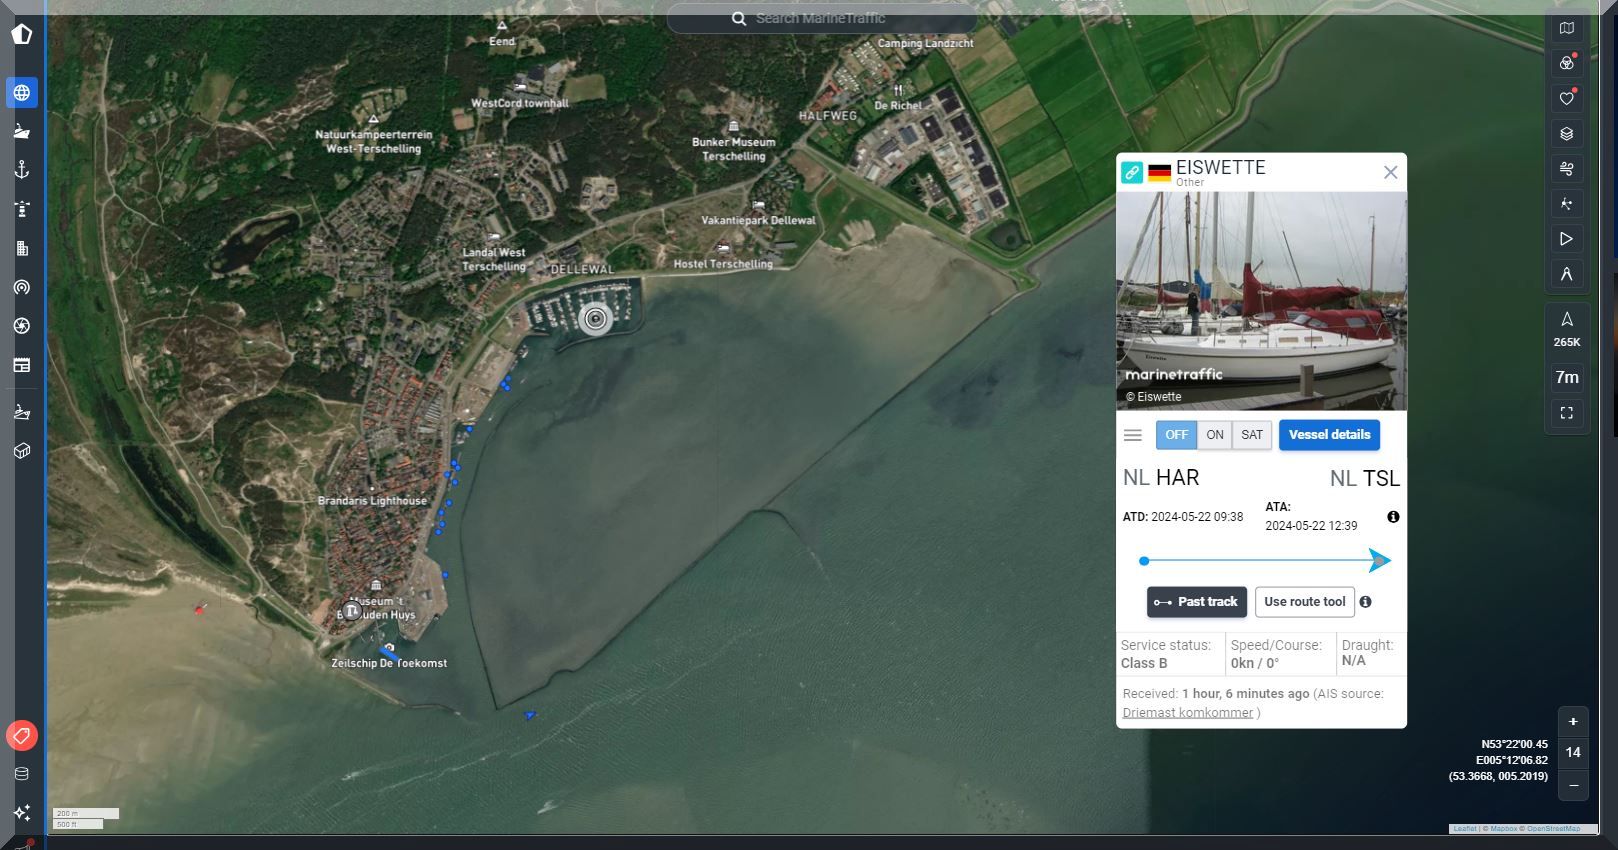This screenshot has height=850, width=1618.
Task: Click the red tag icon
Action: [x=21, y=736]
